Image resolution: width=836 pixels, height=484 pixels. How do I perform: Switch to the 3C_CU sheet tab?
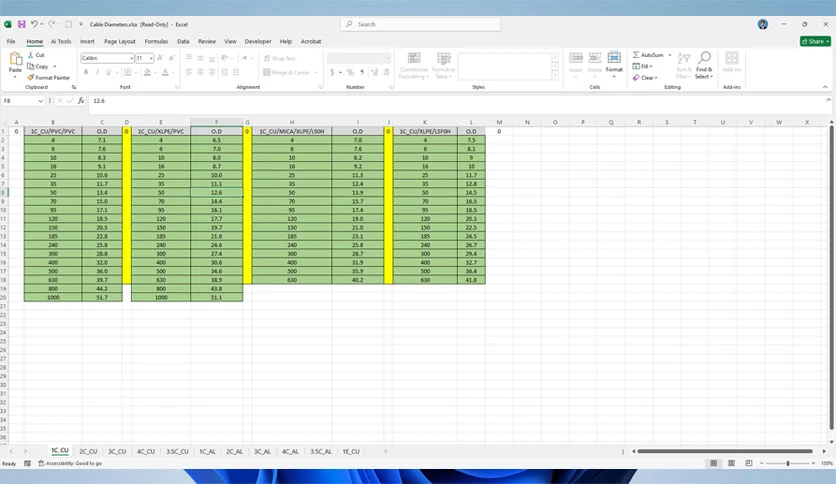(x=117, y=451)
